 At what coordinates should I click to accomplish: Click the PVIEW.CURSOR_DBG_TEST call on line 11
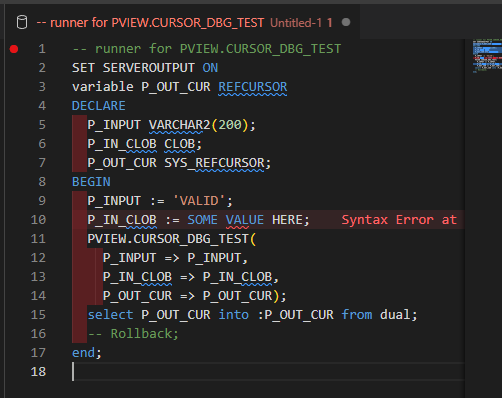coord(168,239)
